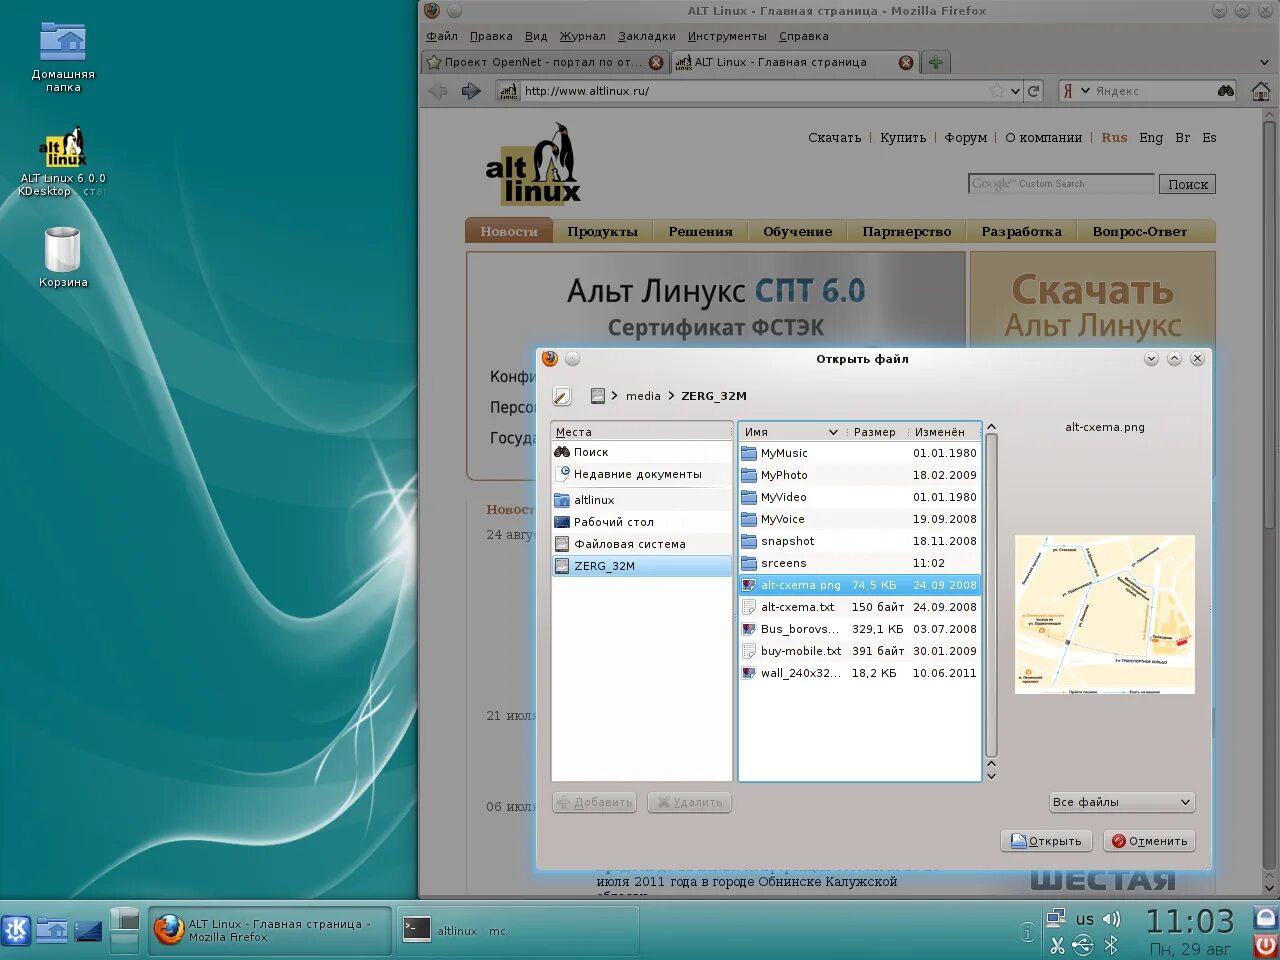Screen dimensions: 1280x960
Task: Click the Форум link on the webpage
Action: (966, 138)
